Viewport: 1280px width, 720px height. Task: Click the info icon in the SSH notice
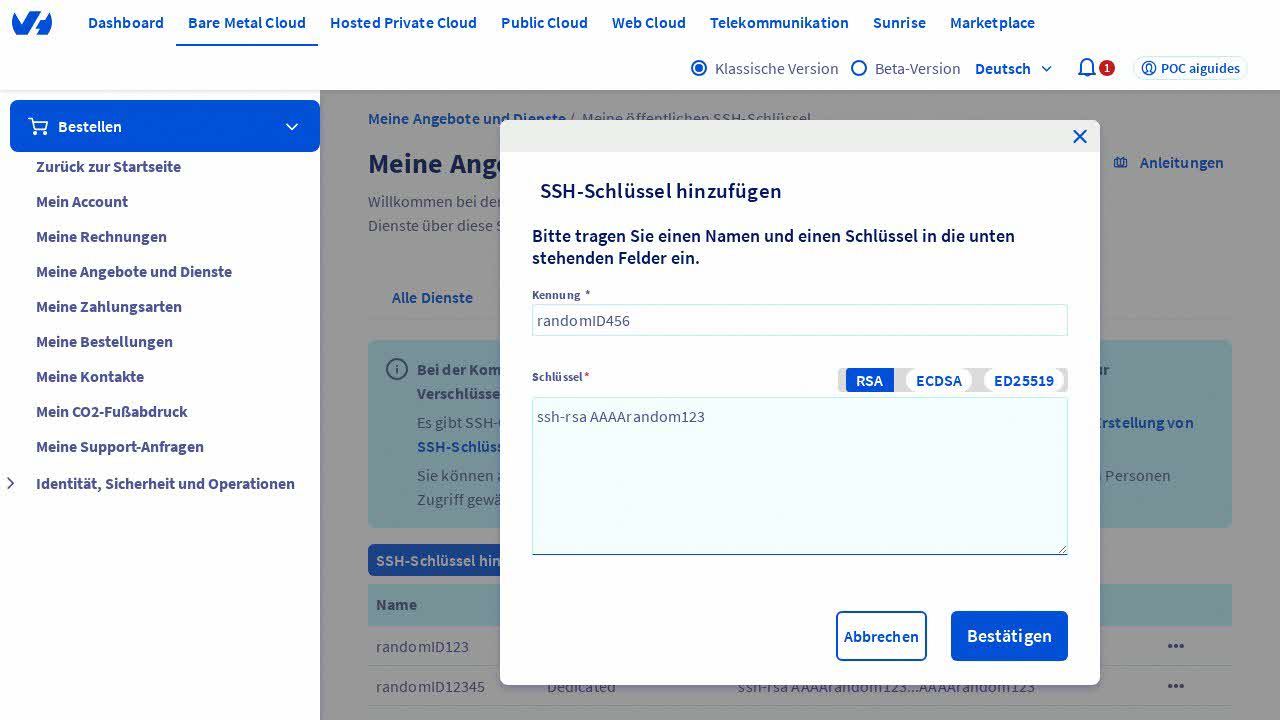click(397, 369)
